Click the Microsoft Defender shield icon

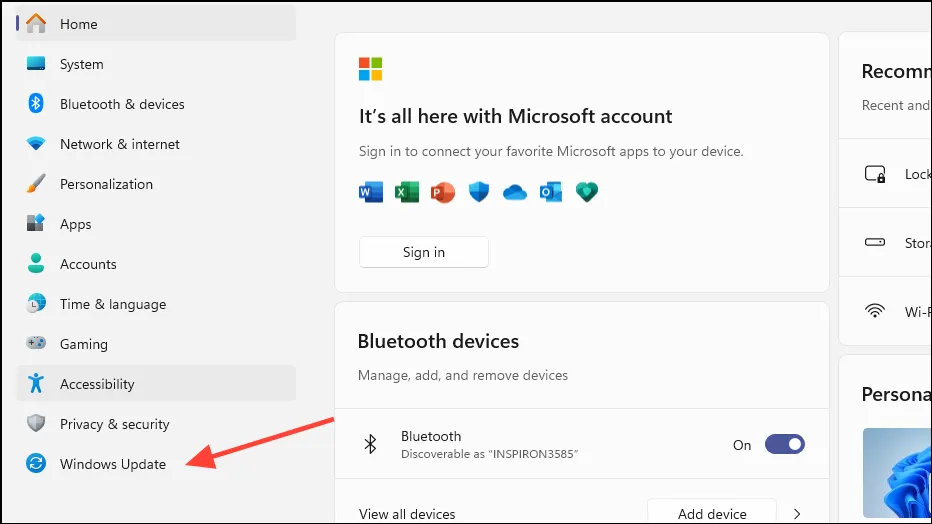coord(478,192)
